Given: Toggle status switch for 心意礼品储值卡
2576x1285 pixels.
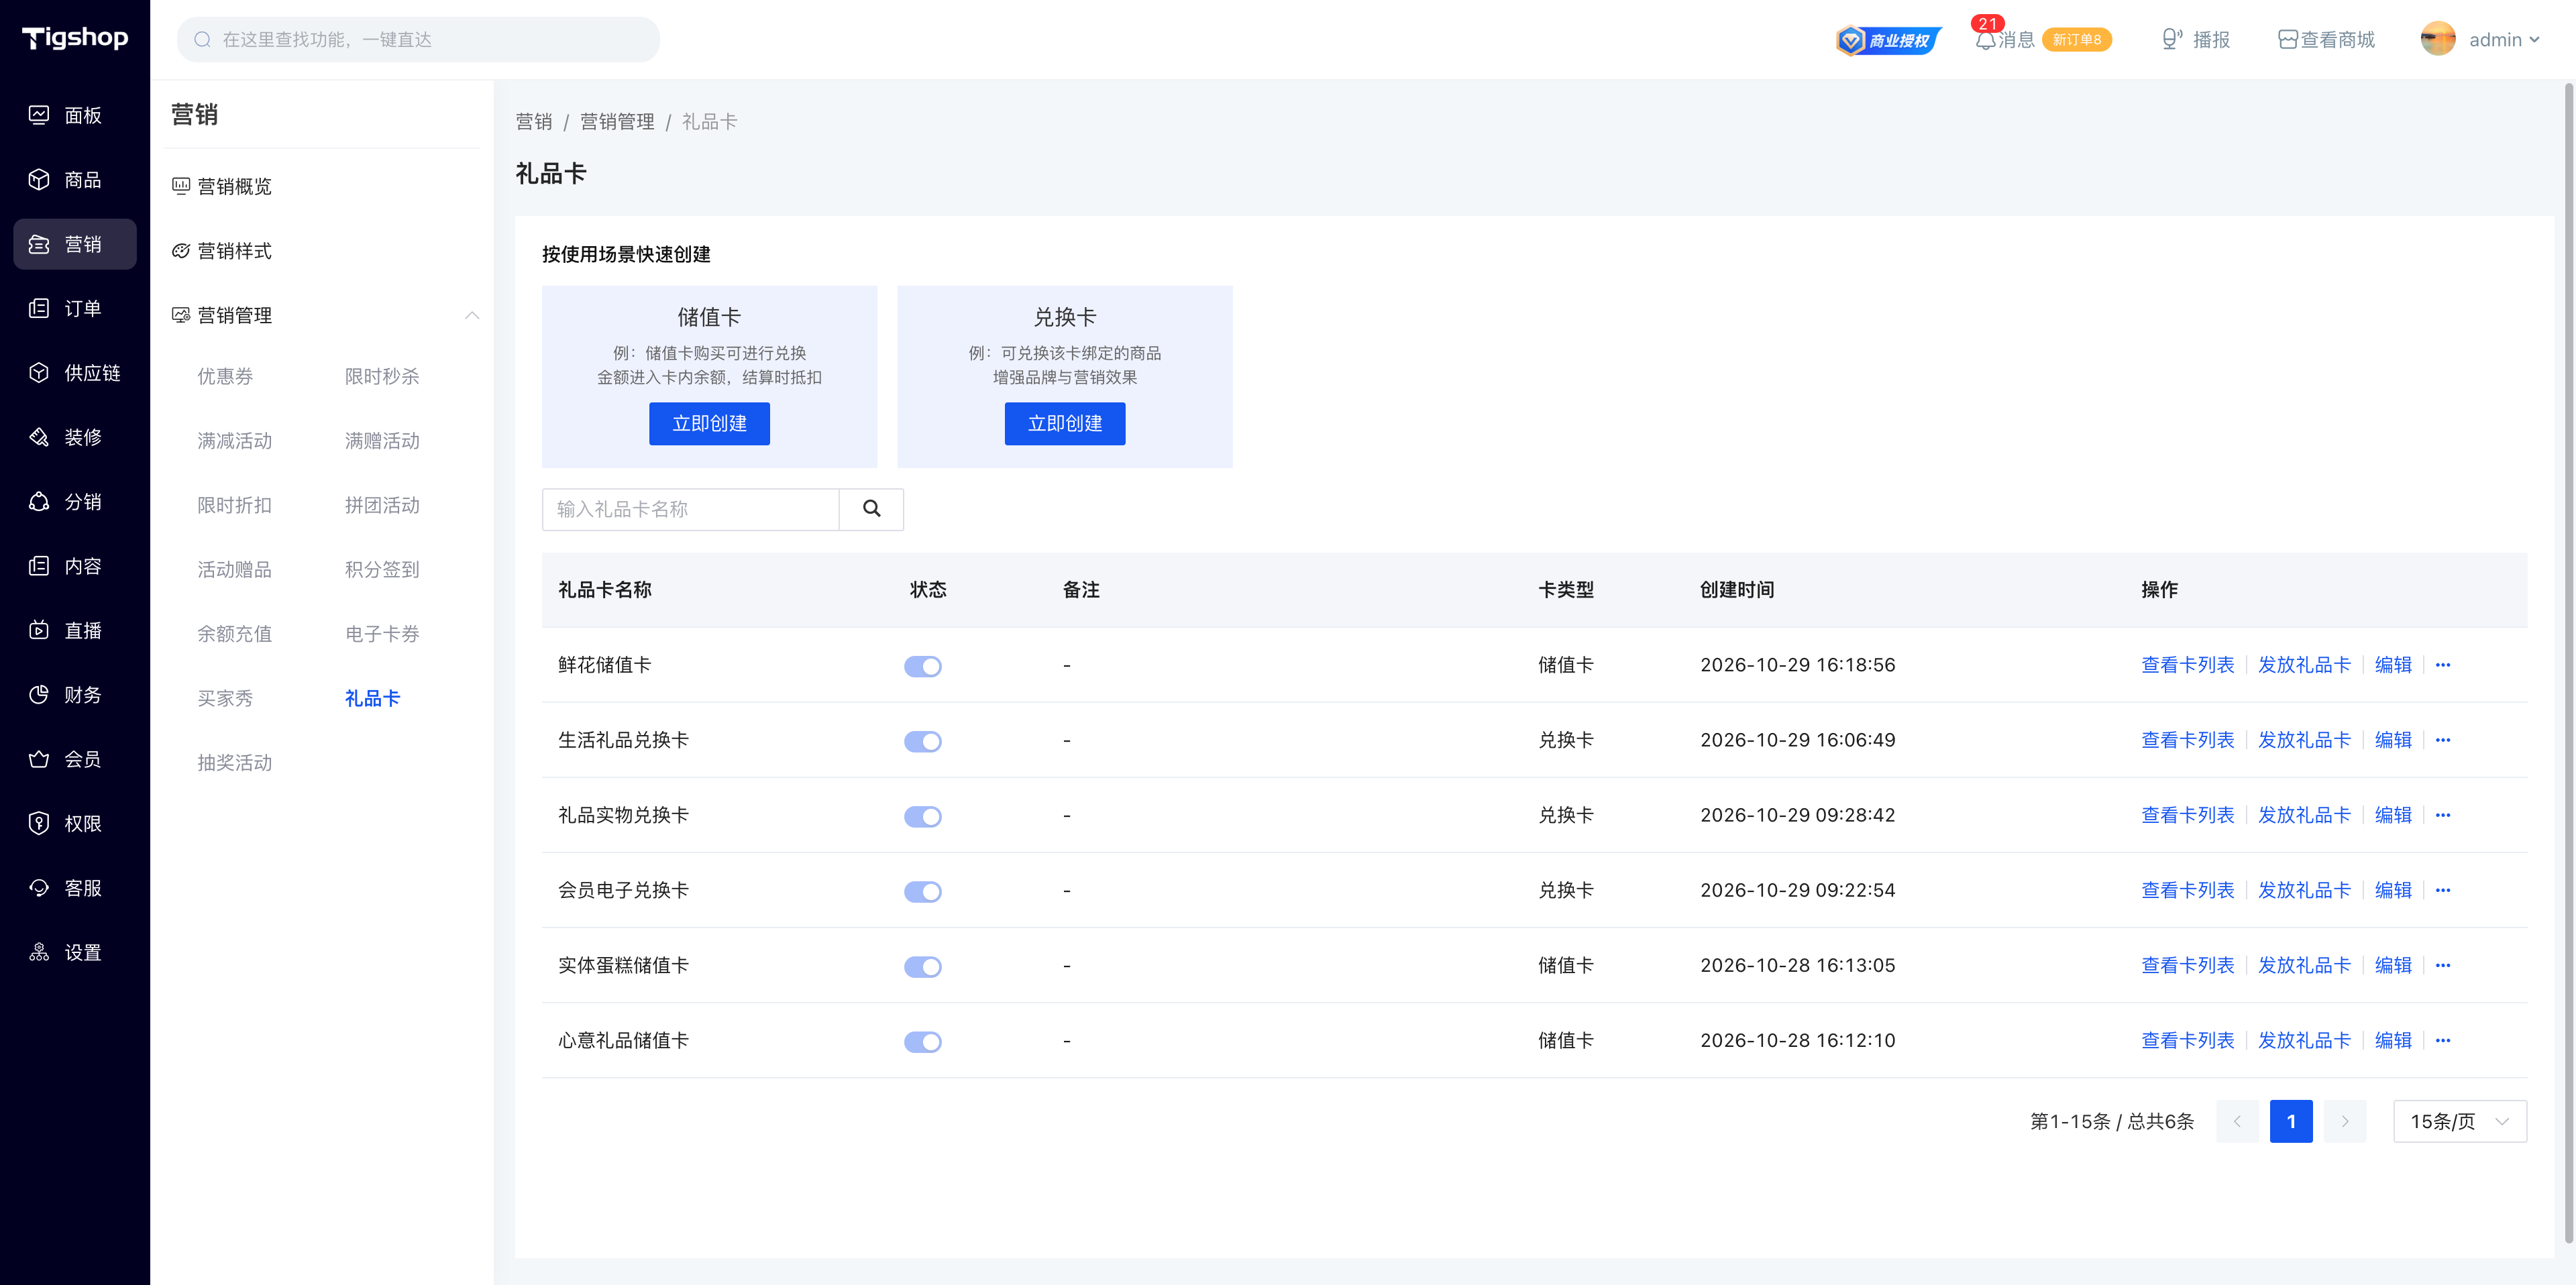Looking at the screenshot, I should click(922, 1041).
